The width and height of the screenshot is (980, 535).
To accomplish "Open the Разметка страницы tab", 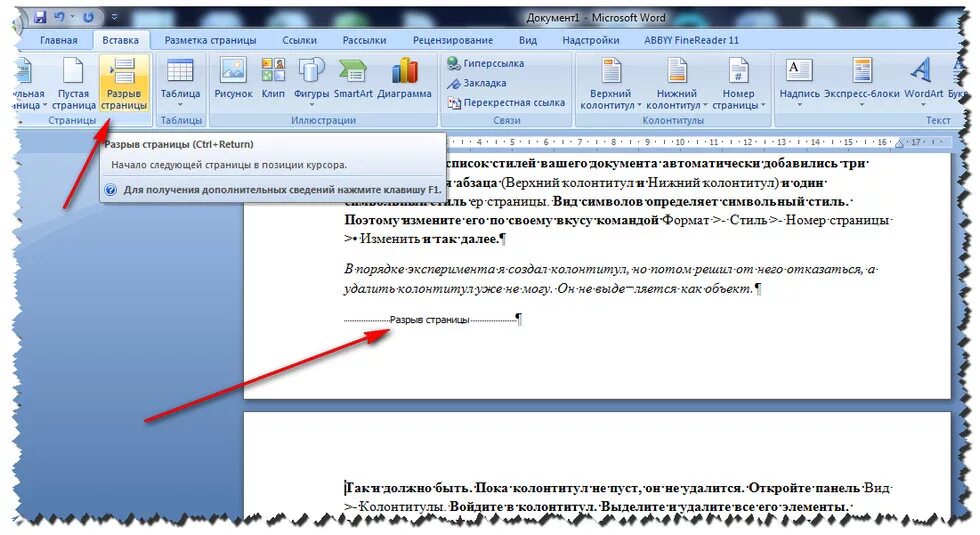I will (211, 40).
